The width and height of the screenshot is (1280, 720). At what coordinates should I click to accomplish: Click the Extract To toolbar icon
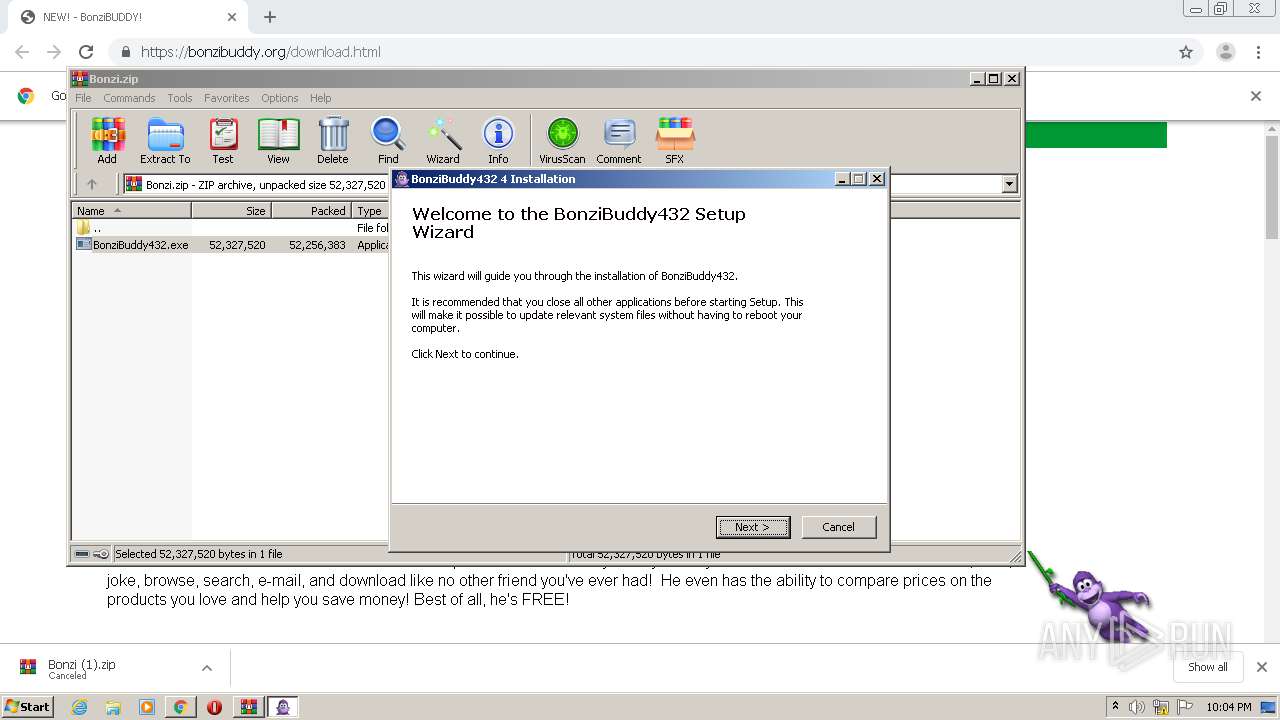pyautogui.click(x=165, y=140)
